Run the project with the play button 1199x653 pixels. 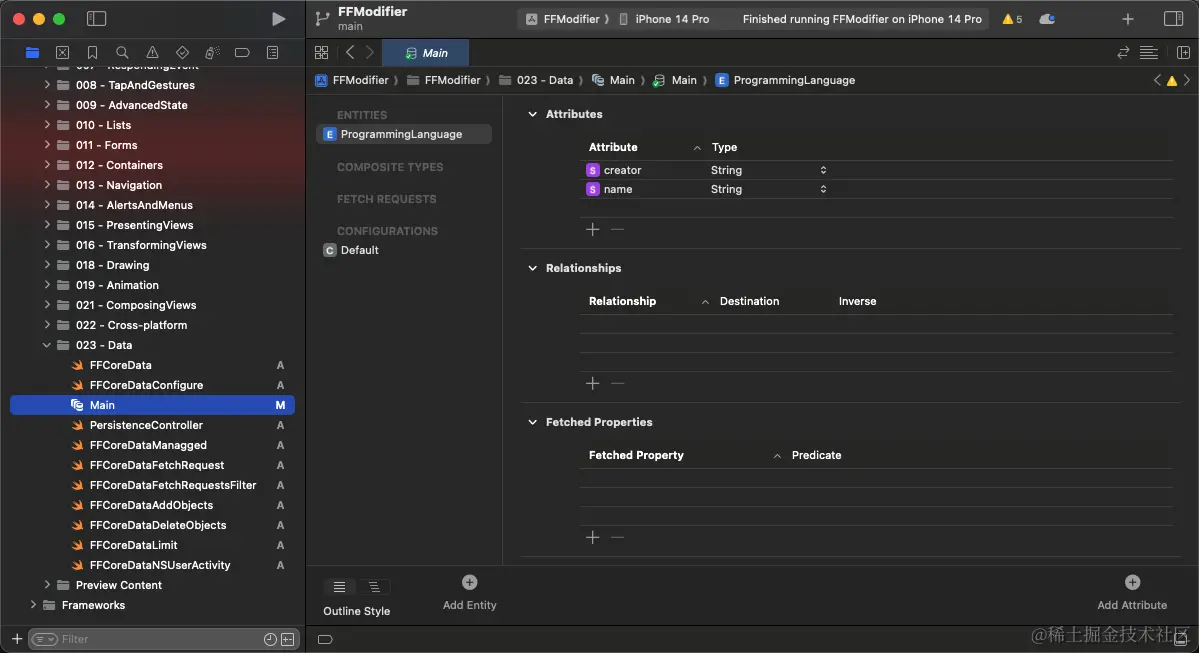[x=278, y=19]
